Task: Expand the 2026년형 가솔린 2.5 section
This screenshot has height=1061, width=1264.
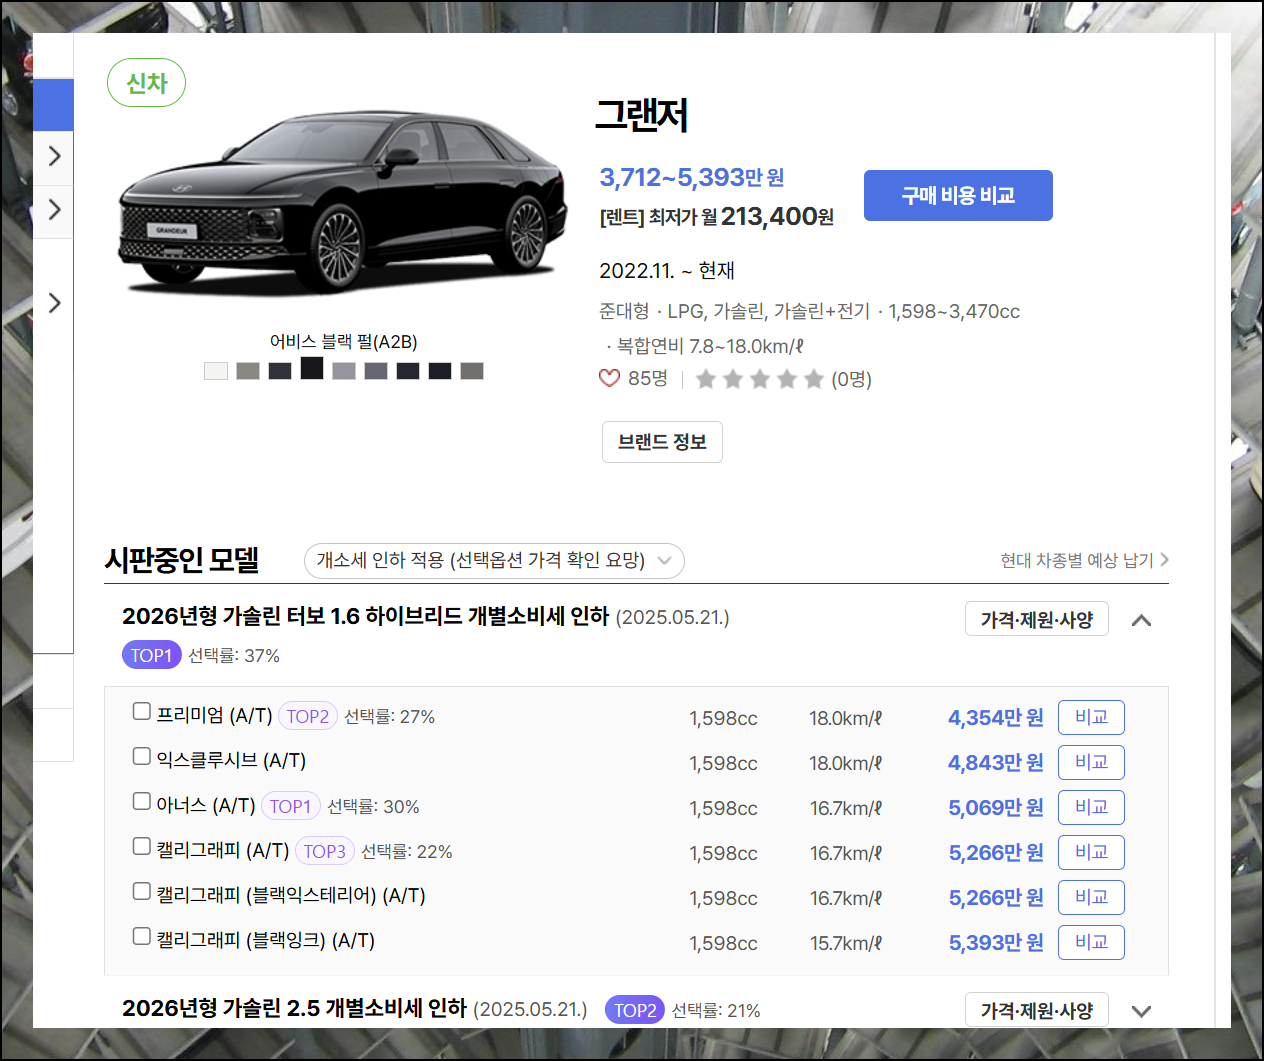Action: (x=1141, y=1011)
